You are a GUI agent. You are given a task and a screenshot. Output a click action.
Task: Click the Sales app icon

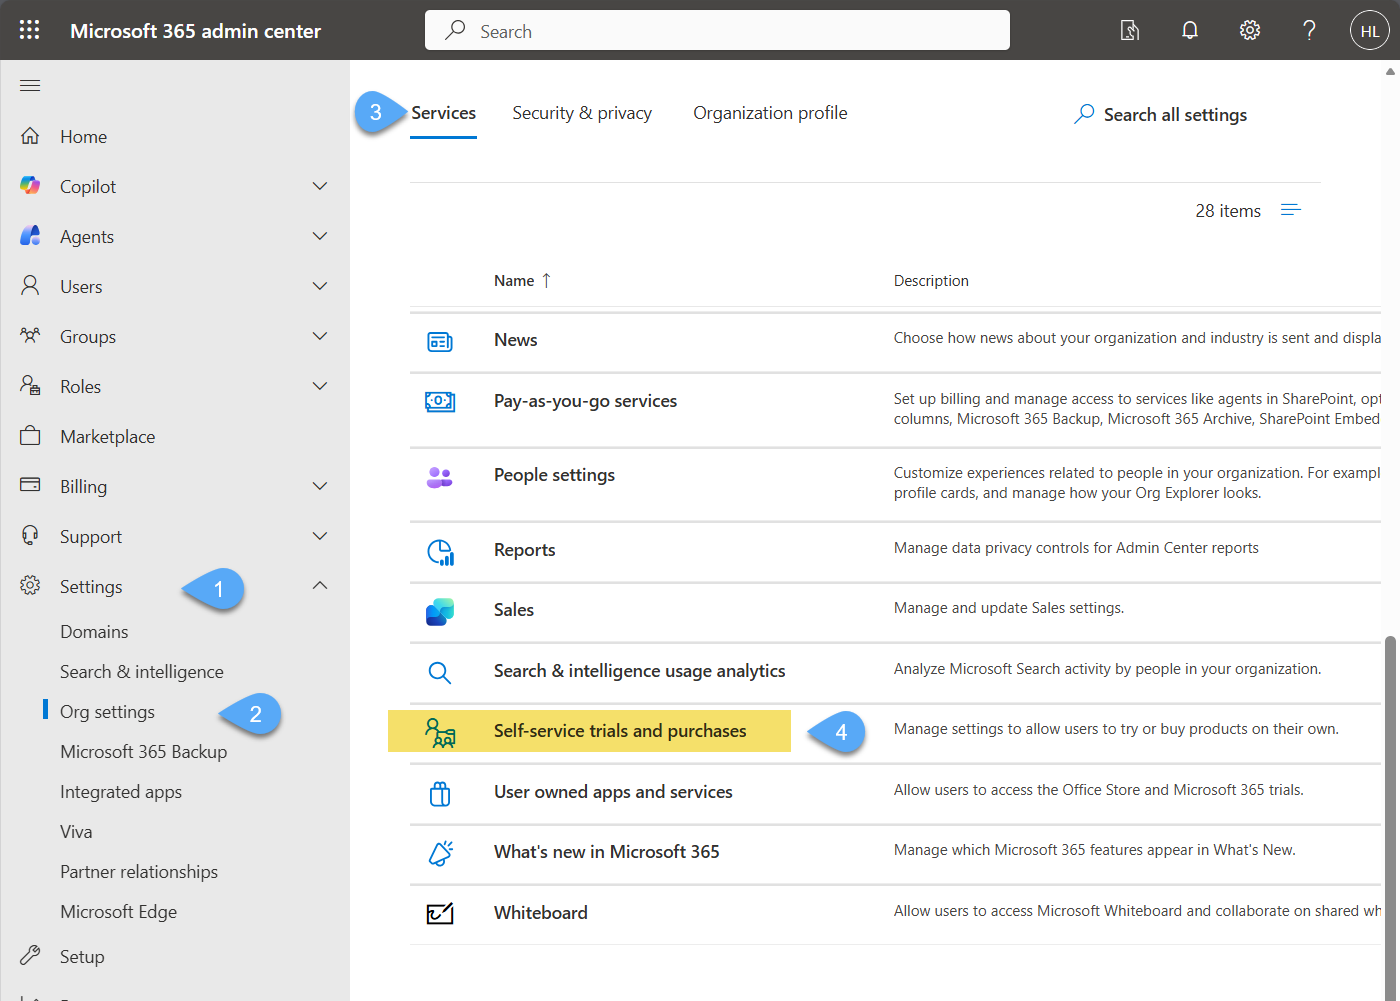tap(440, 612)
